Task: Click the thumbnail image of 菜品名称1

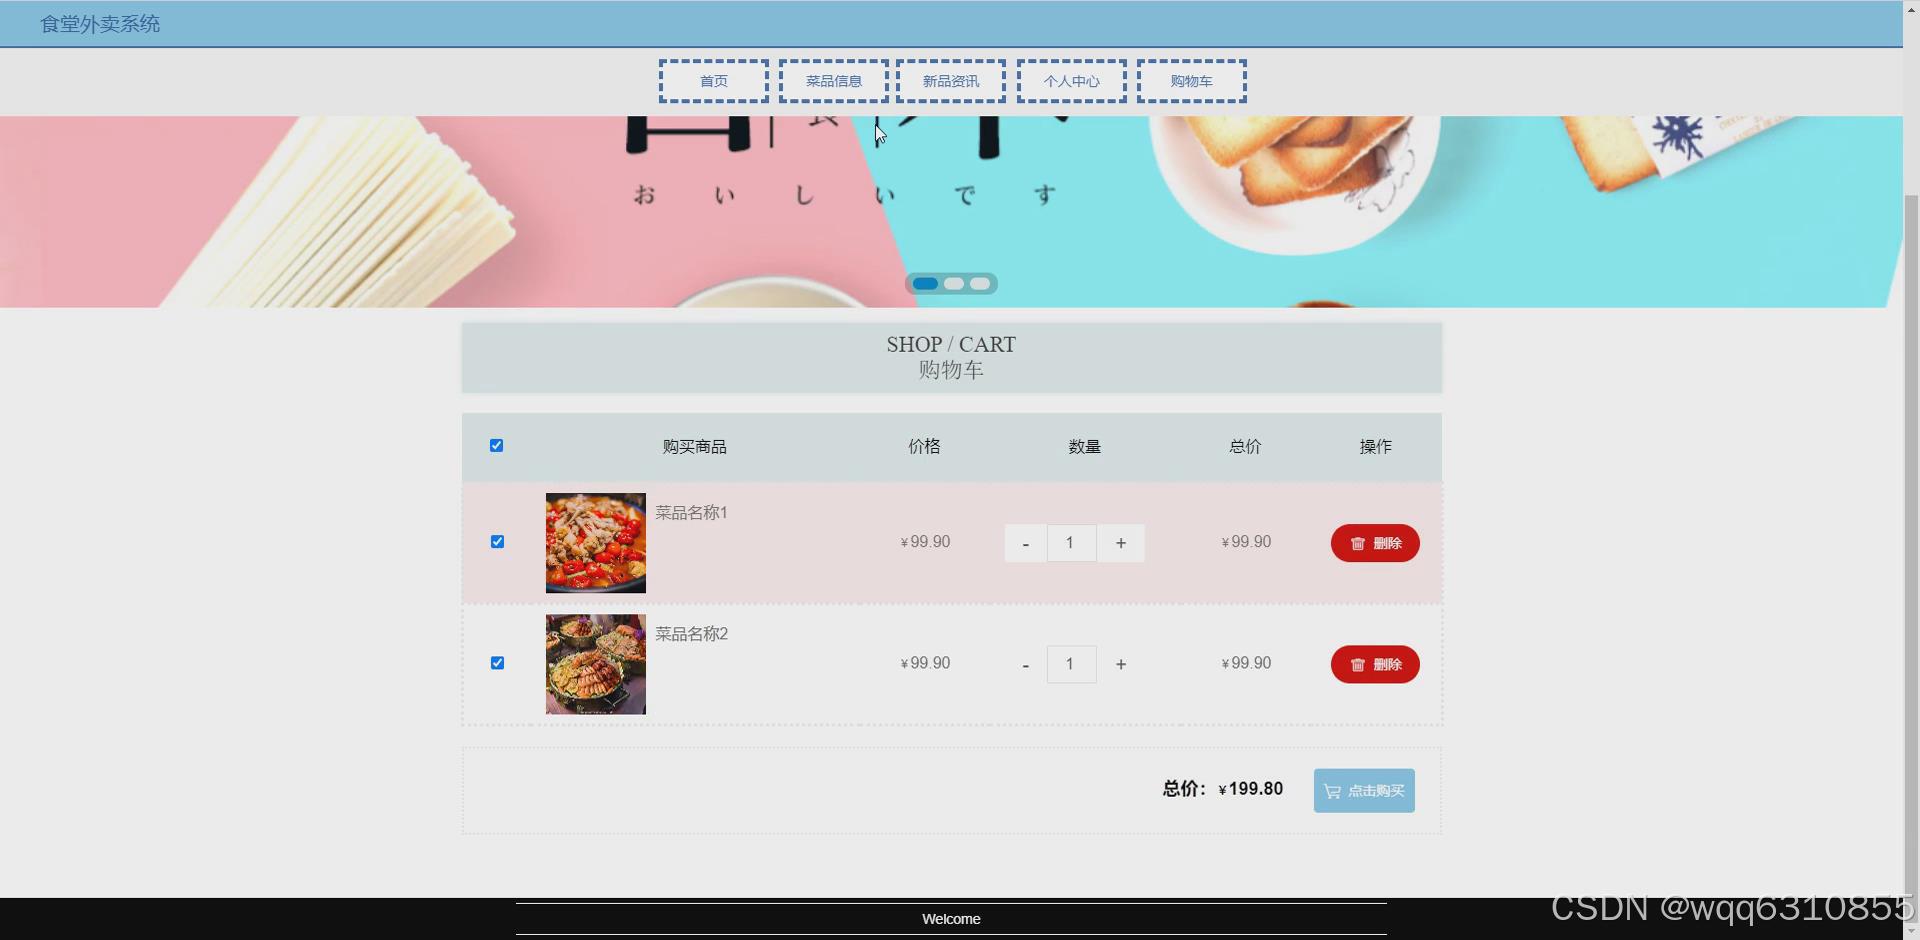Action: click(595, 543)
